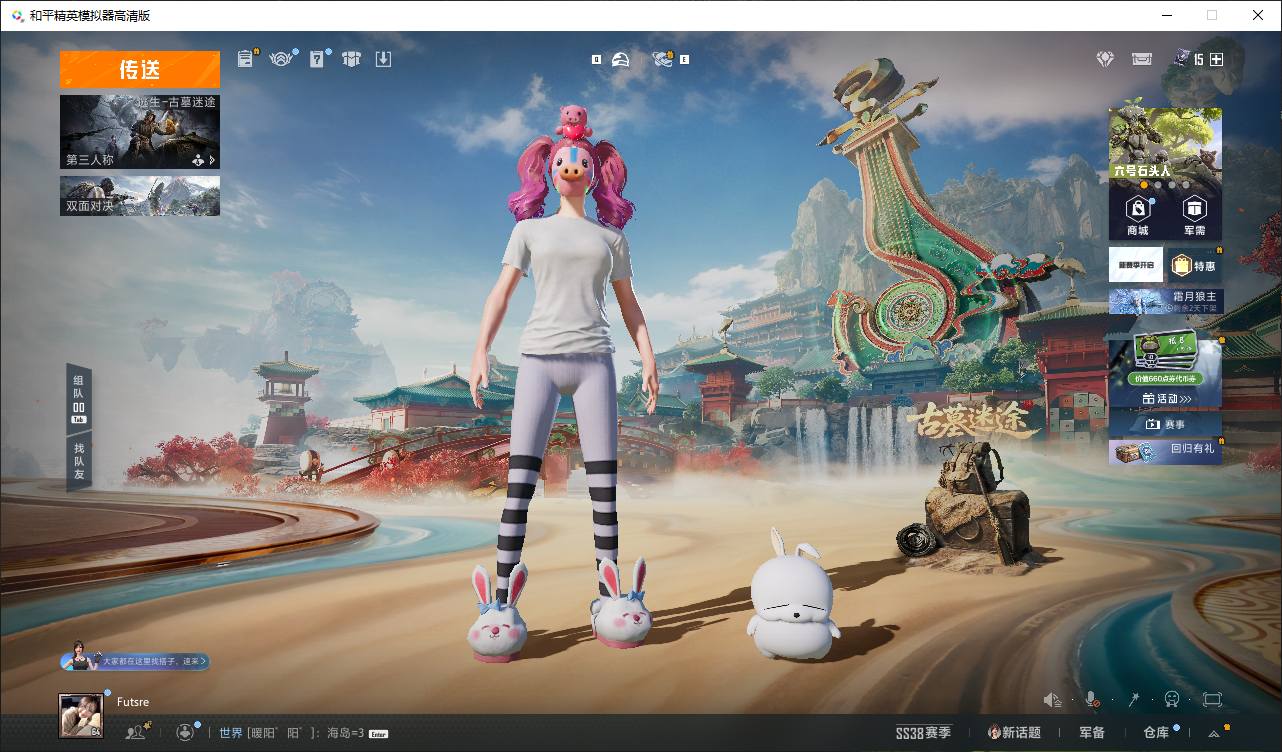This screenshot has height=752, width=1282.
Task: Open the diamond icon at top right
Action: click(1105, 59)
